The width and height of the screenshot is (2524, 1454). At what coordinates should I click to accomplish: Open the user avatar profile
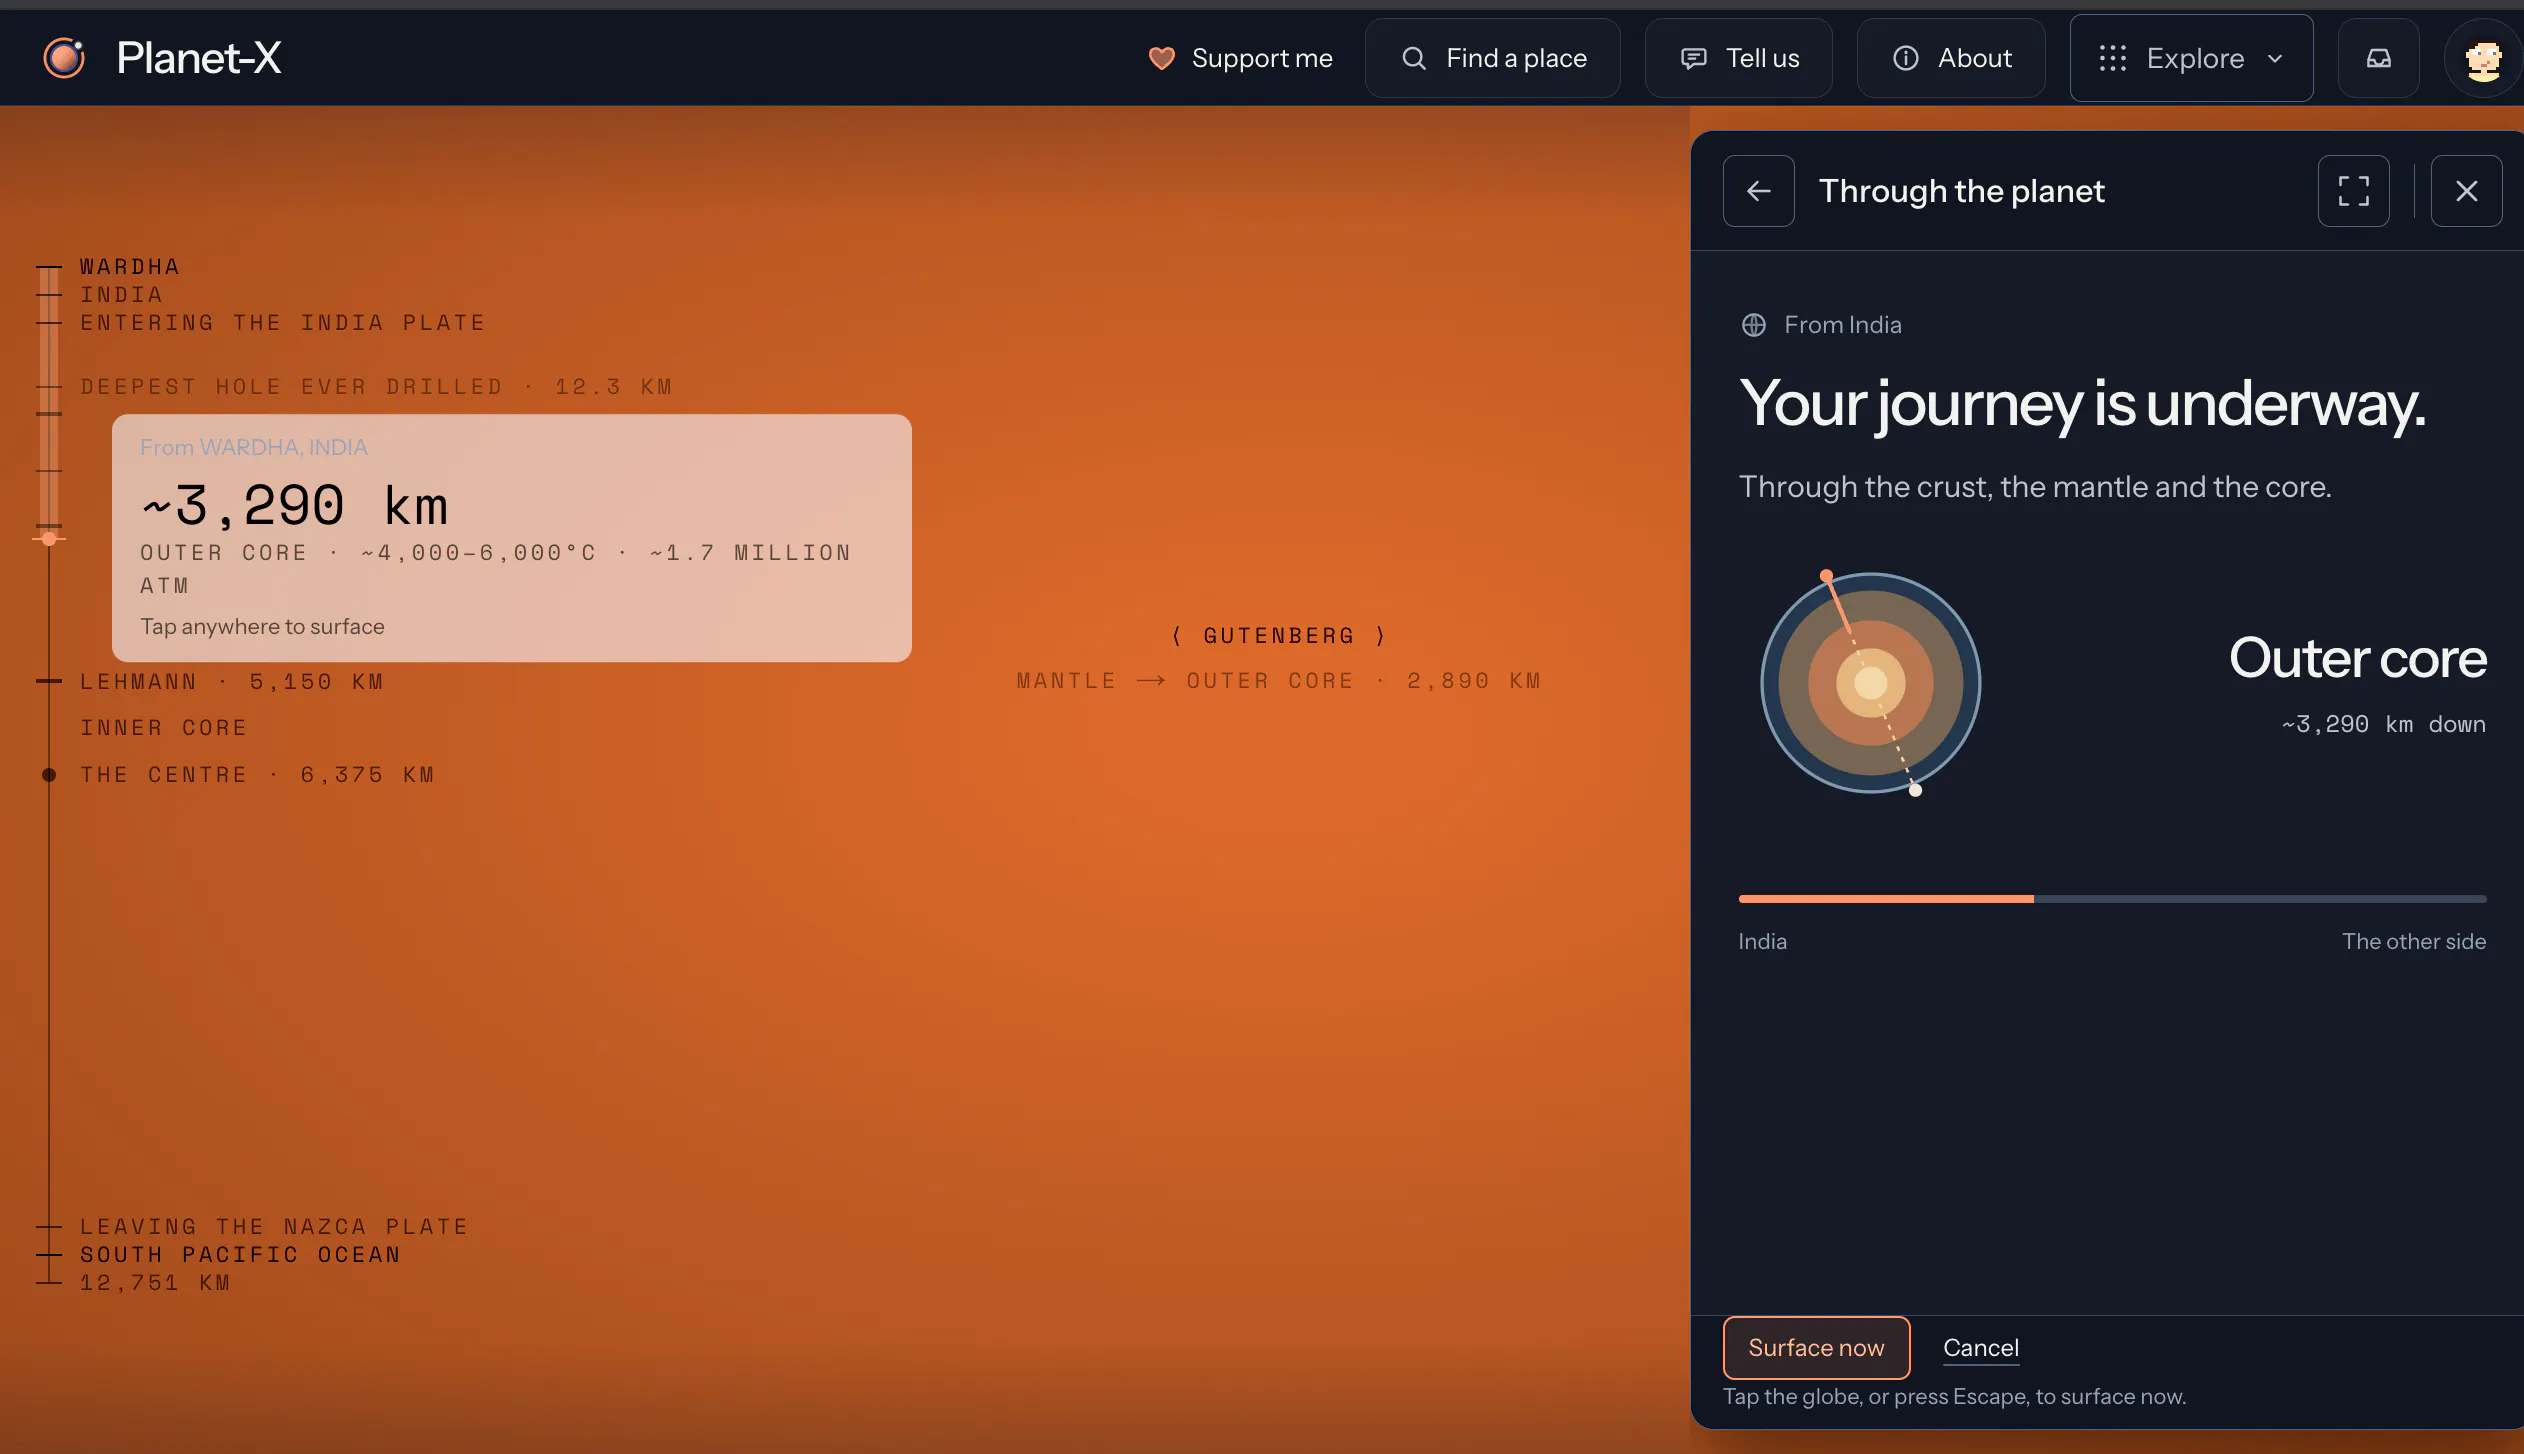point(2483,58)
